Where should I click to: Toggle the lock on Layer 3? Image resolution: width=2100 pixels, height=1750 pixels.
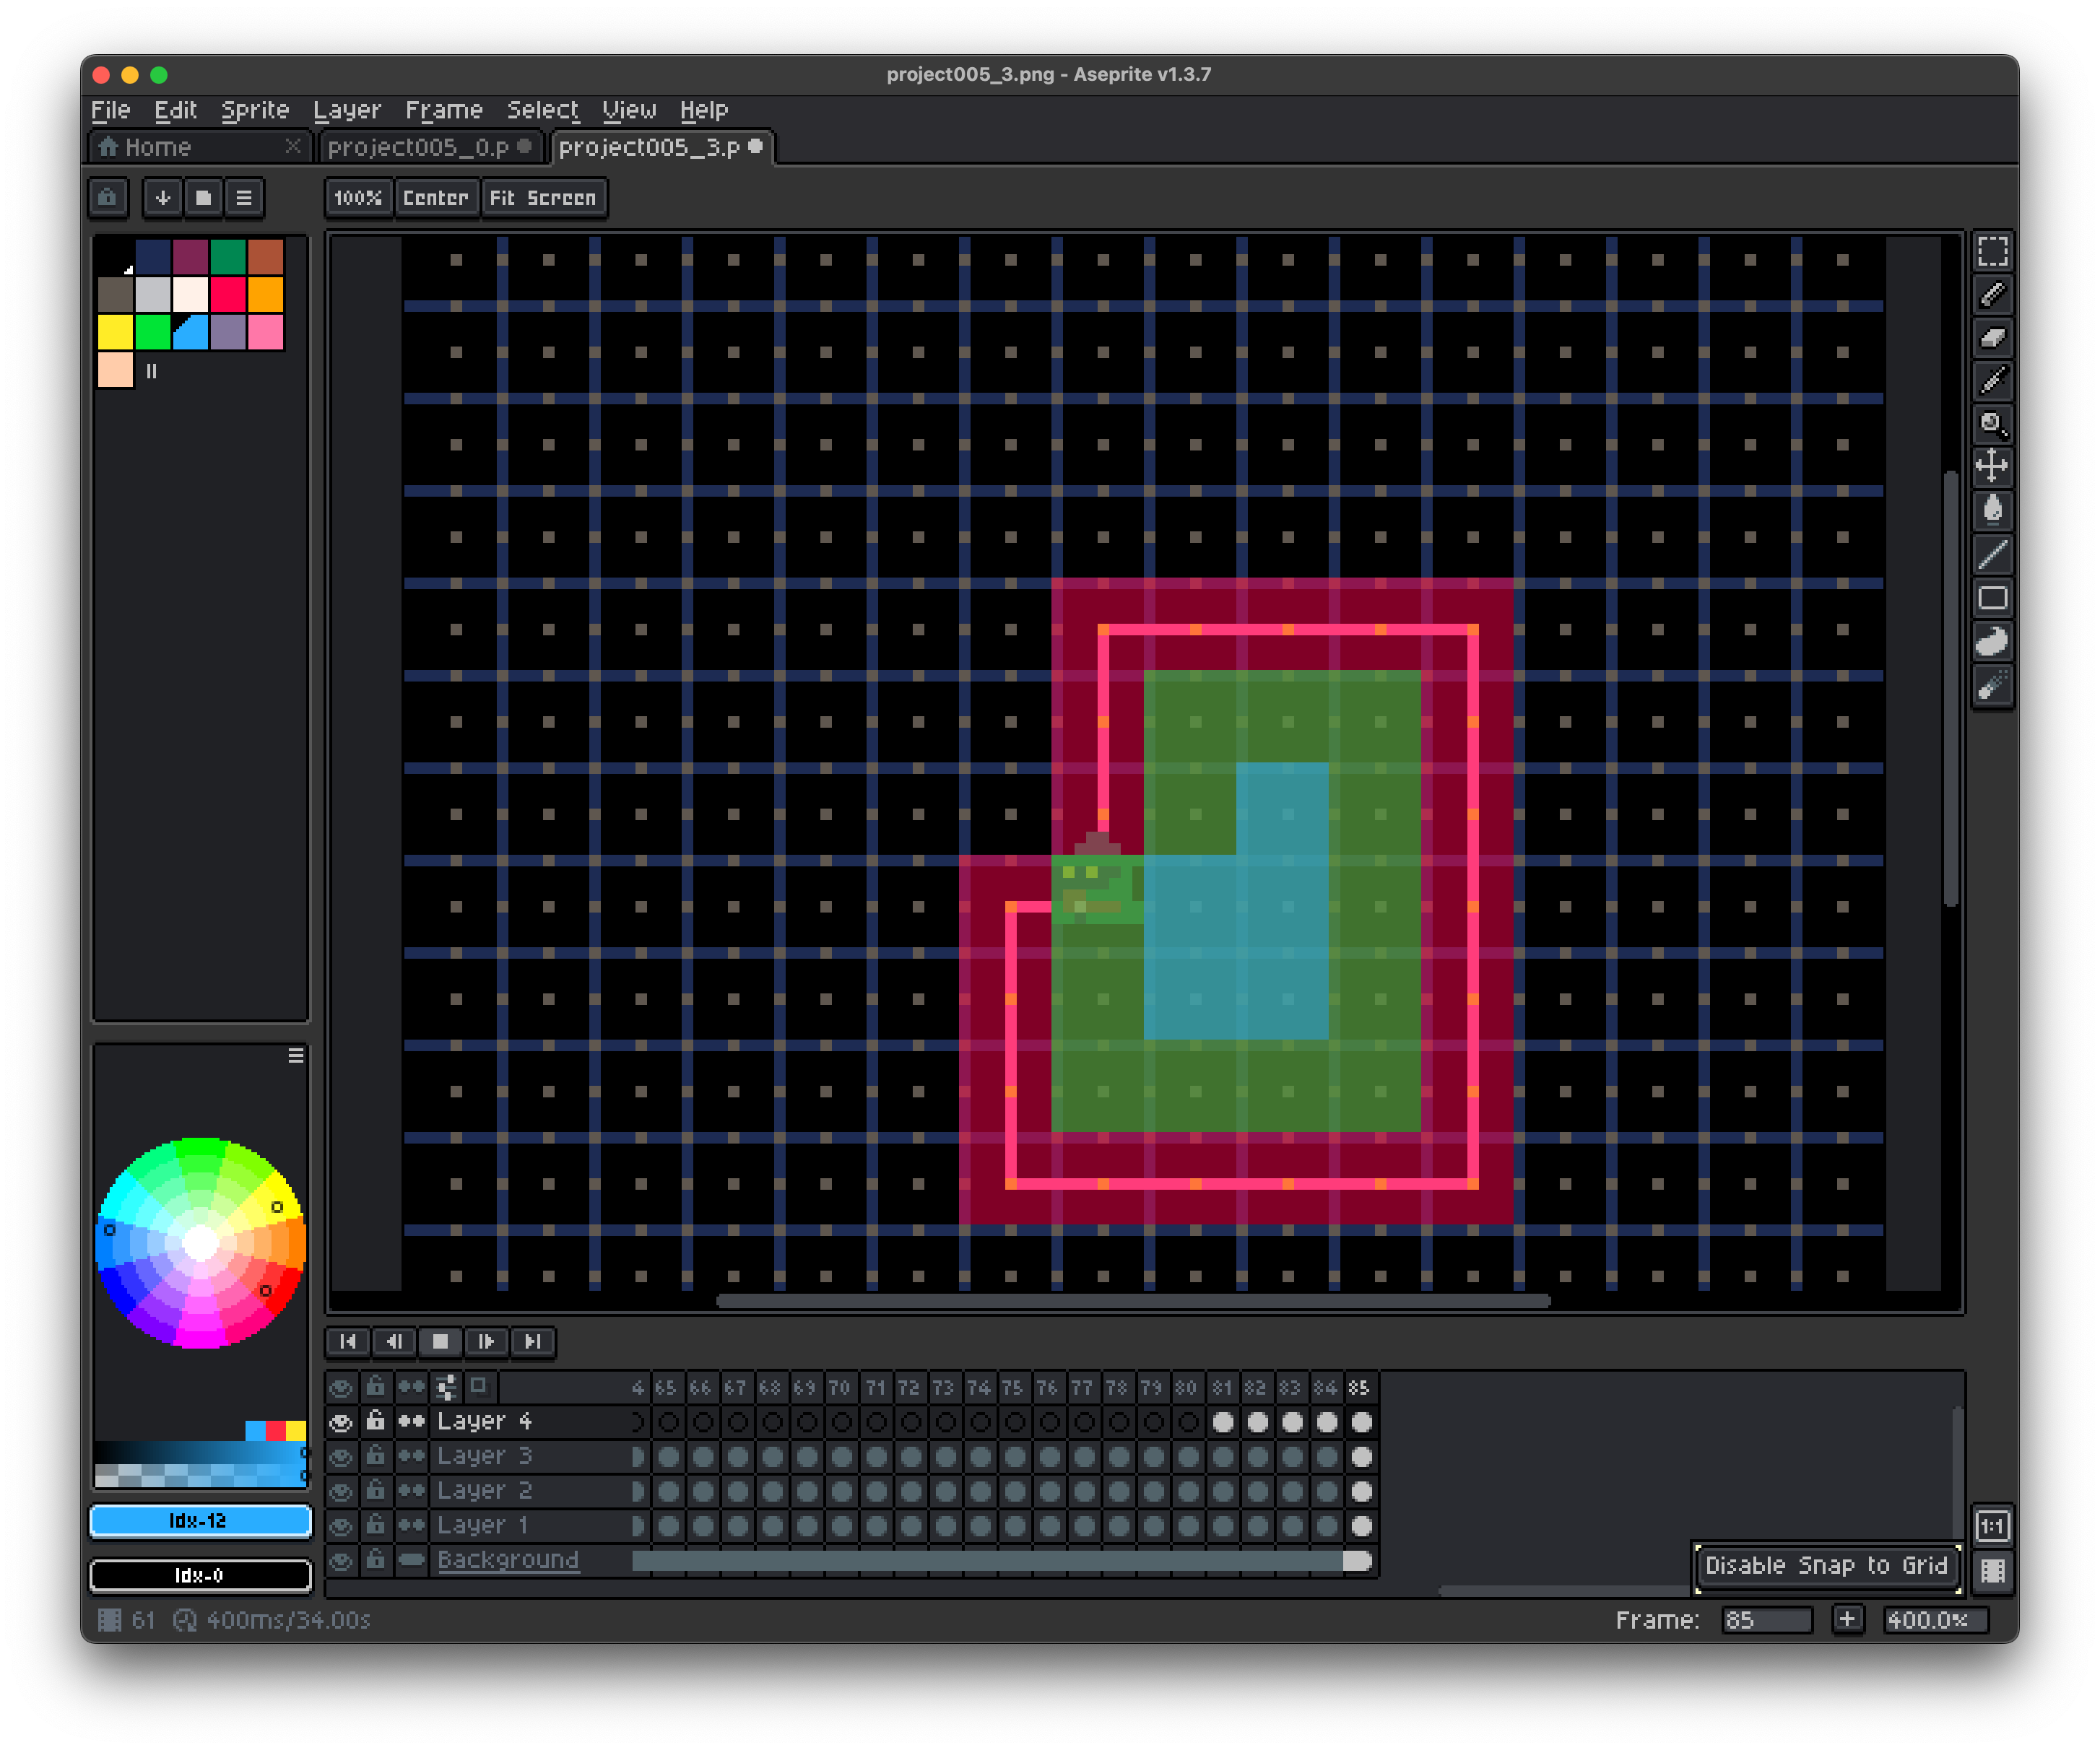click(x=375, y=1456)
